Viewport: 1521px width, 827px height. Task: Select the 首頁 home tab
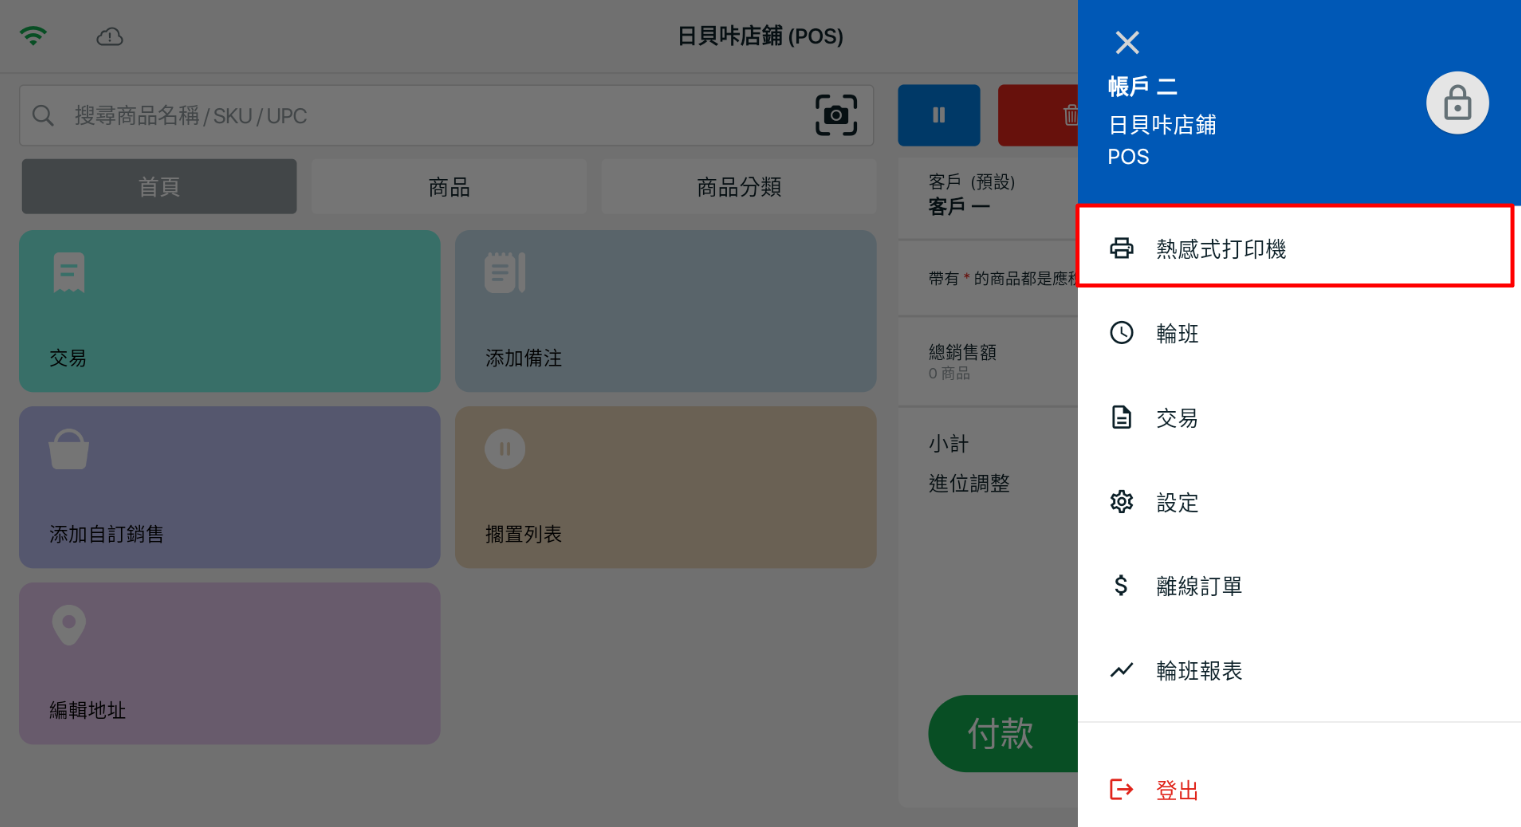point(159,187)
